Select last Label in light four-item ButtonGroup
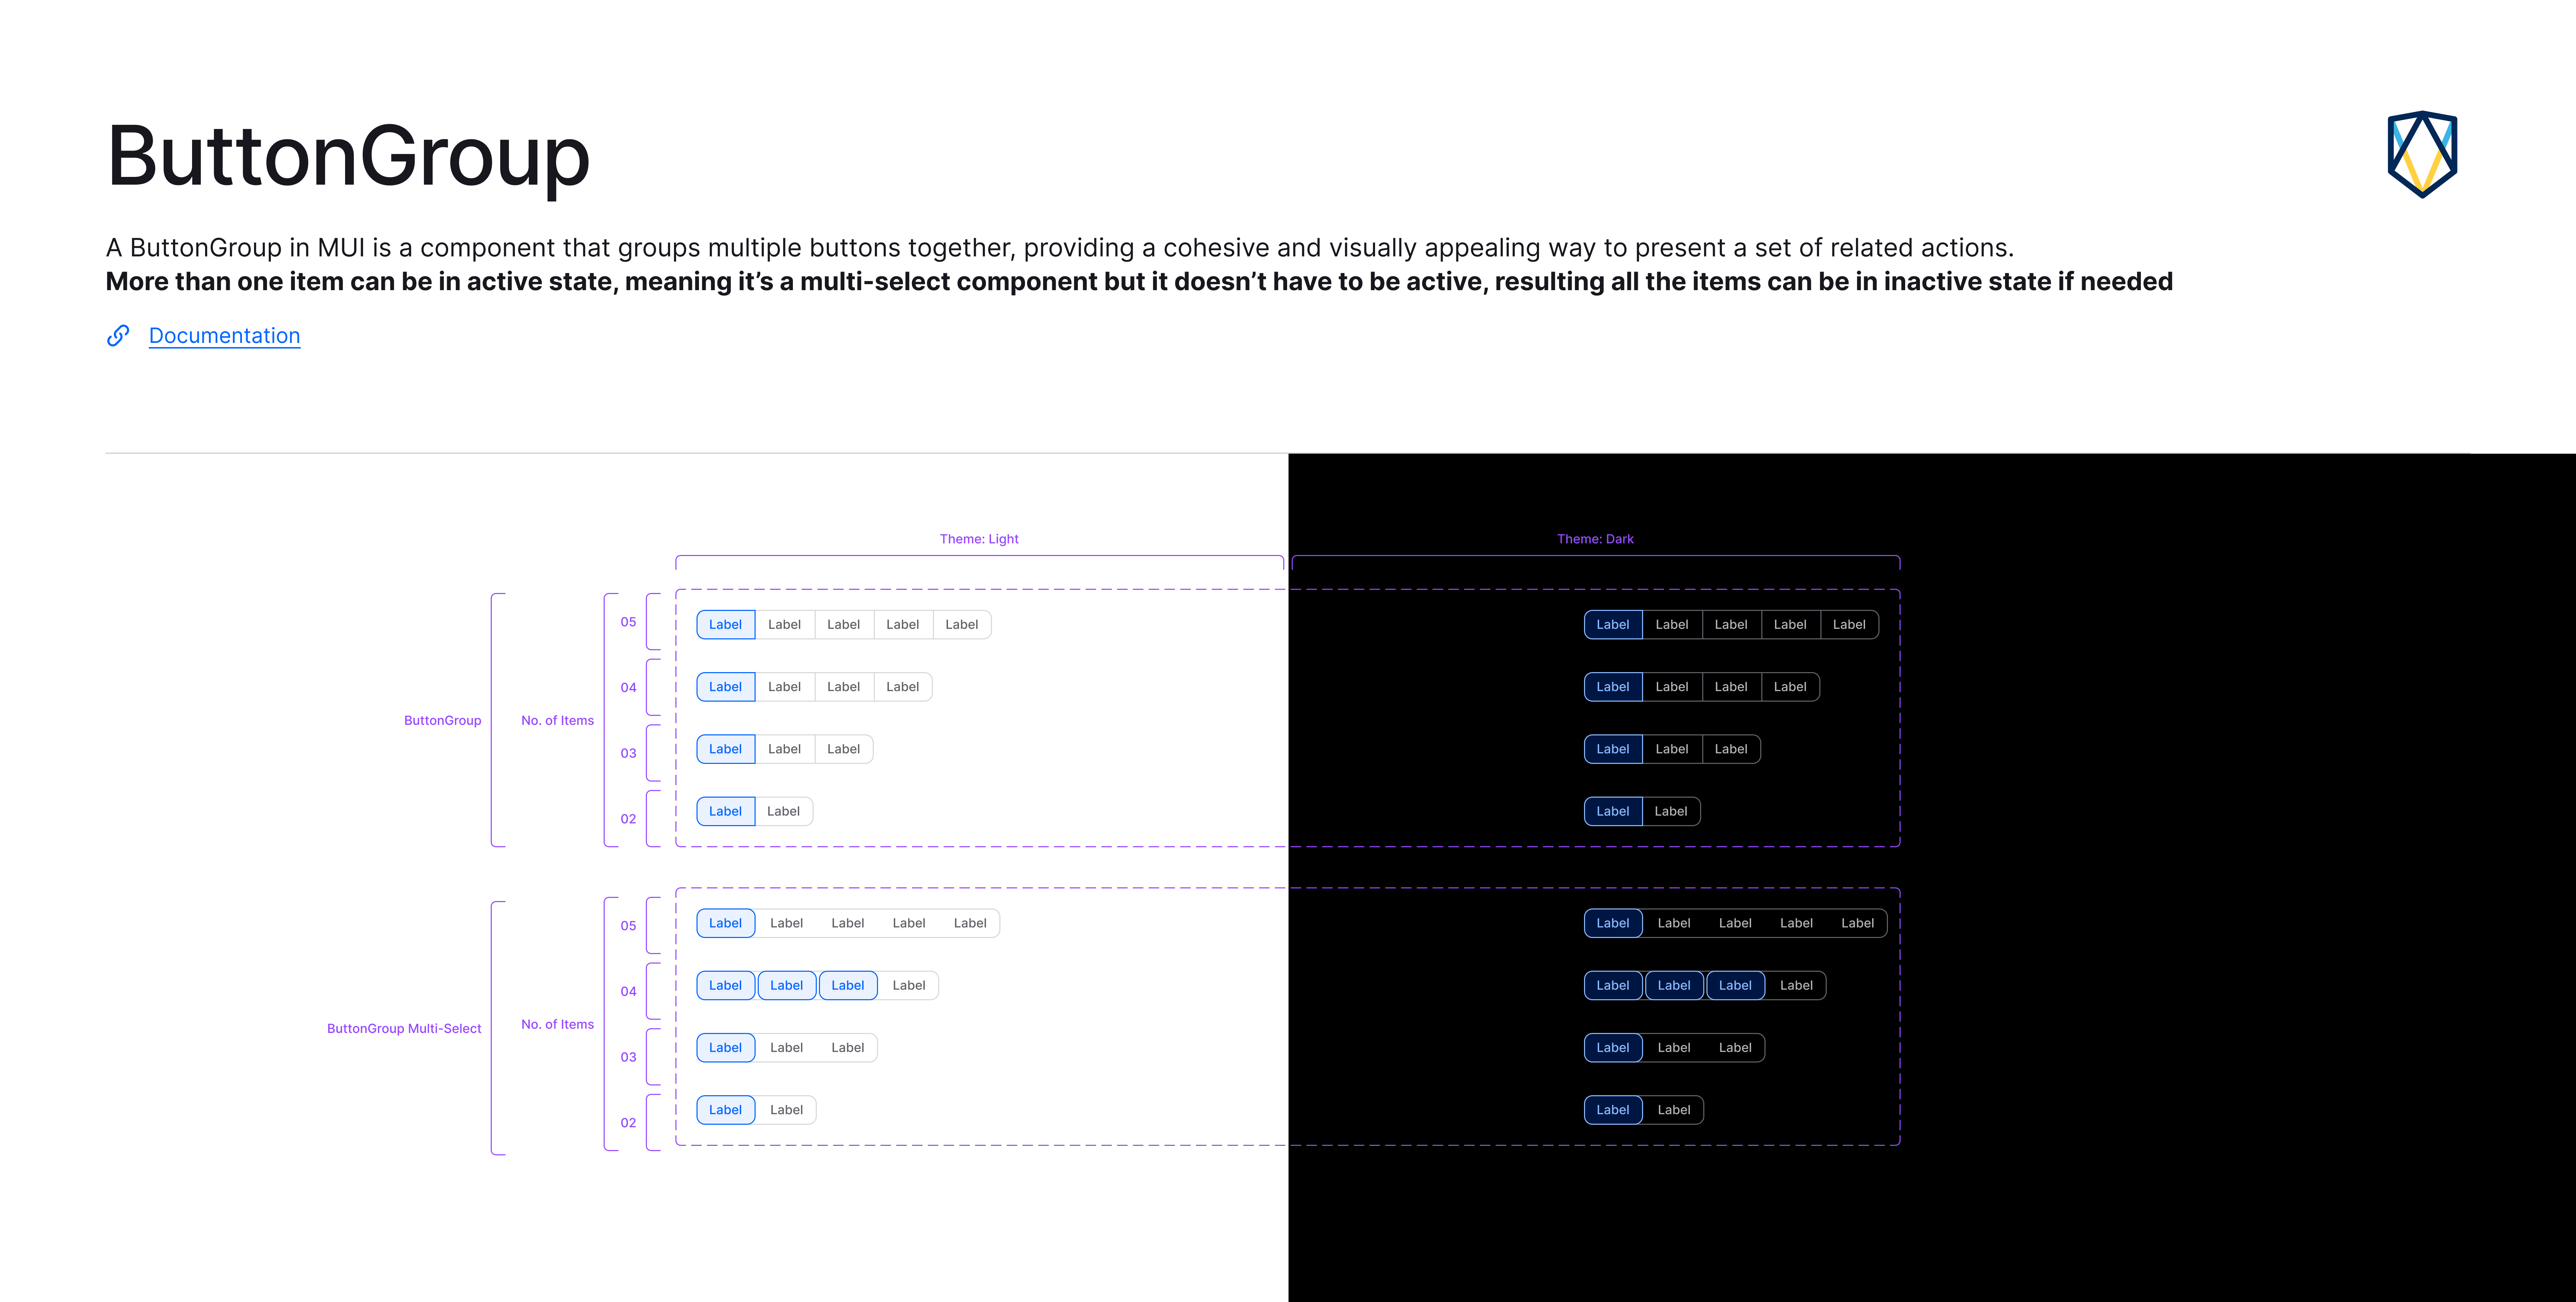Image resolution: width=2576 pixels, height=1302 pixels. (x=903, y=687)
